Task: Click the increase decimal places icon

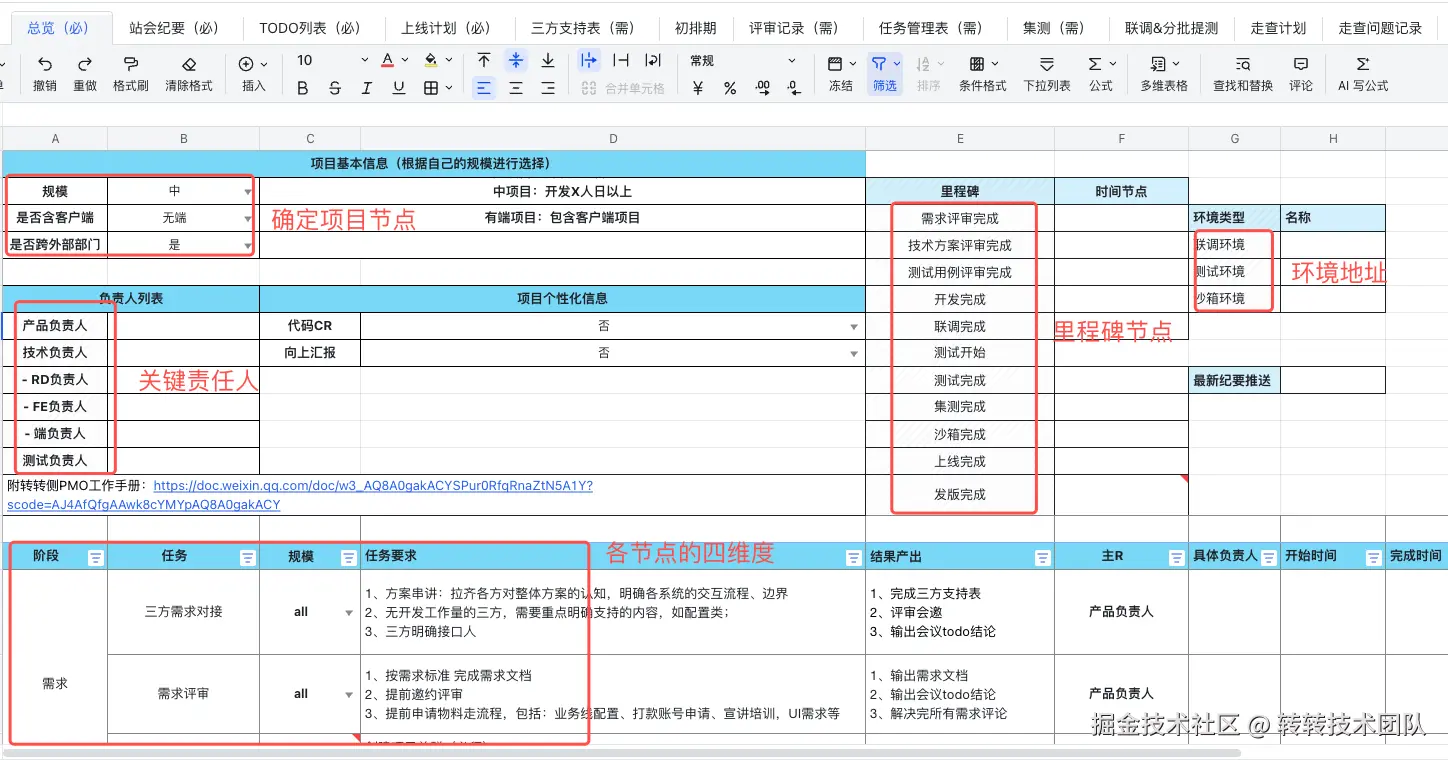Action: pyautogui.click(x=762, y=88)
